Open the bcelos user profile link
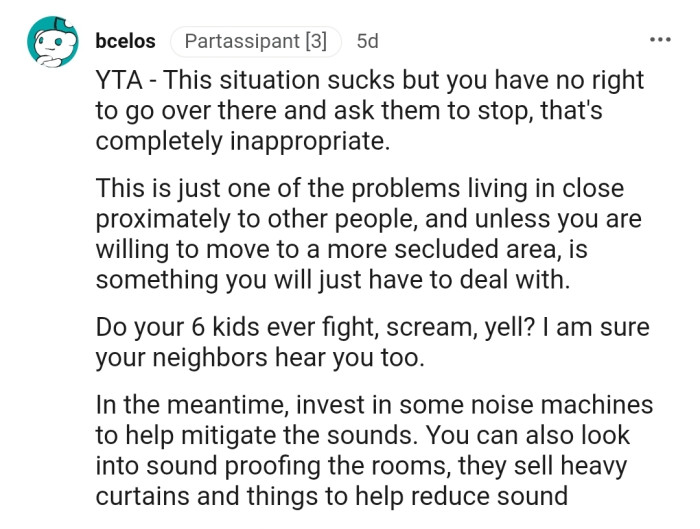This screenshot has width=700, height=529. pyautogui.click(x=125, y=42)
